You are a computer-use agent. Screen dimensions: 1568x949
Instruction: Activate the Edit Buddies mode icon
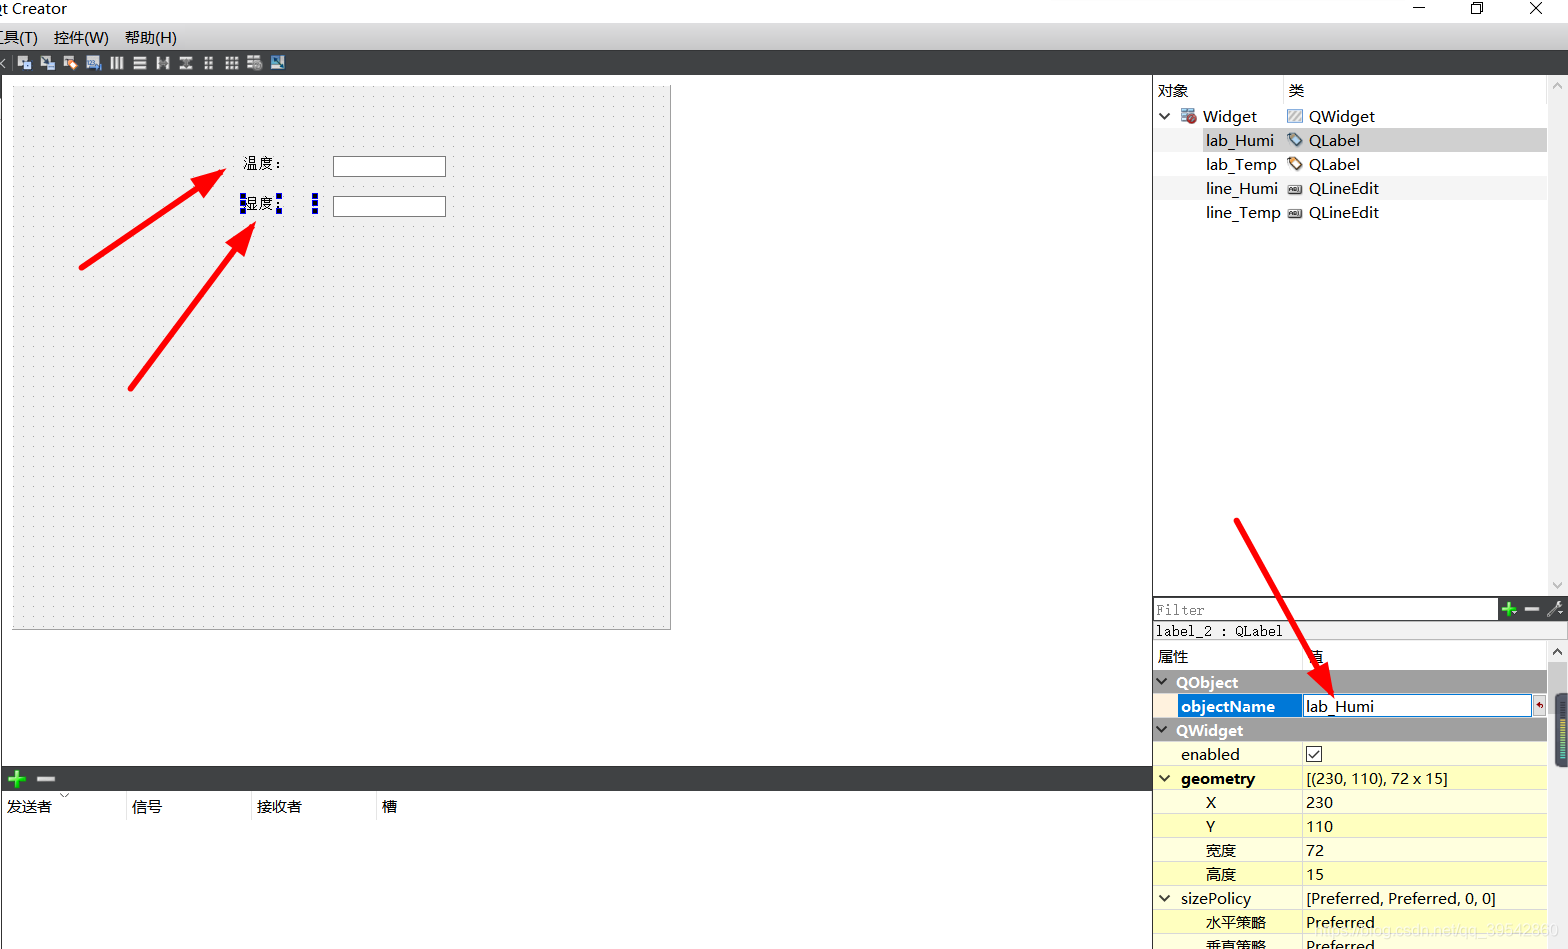pos(70,63)
